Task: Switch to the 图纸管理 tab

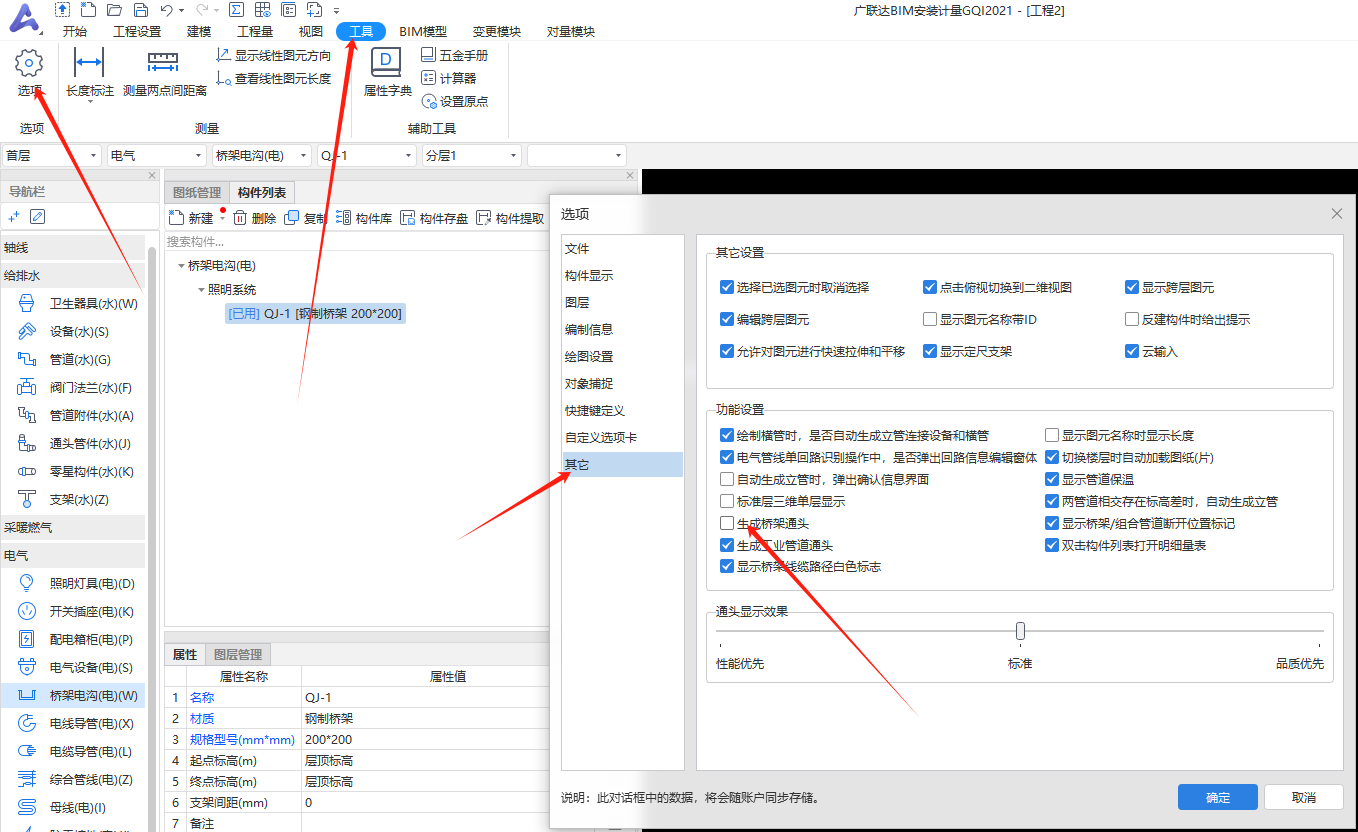Action: pyautogui.click(x=197, y=193)
